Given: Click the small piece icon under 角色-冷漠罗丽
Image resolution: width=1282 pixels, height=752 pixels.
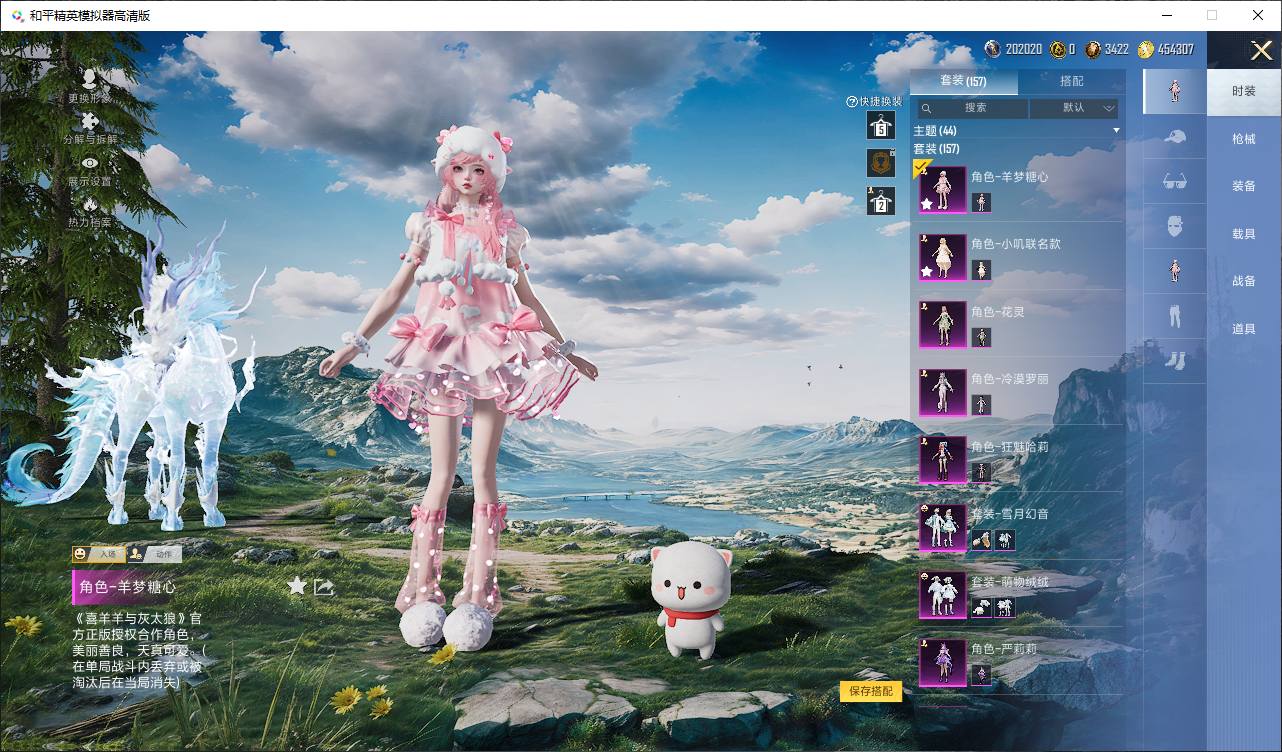Looking at the screenshot, I should tap(981, 405).
